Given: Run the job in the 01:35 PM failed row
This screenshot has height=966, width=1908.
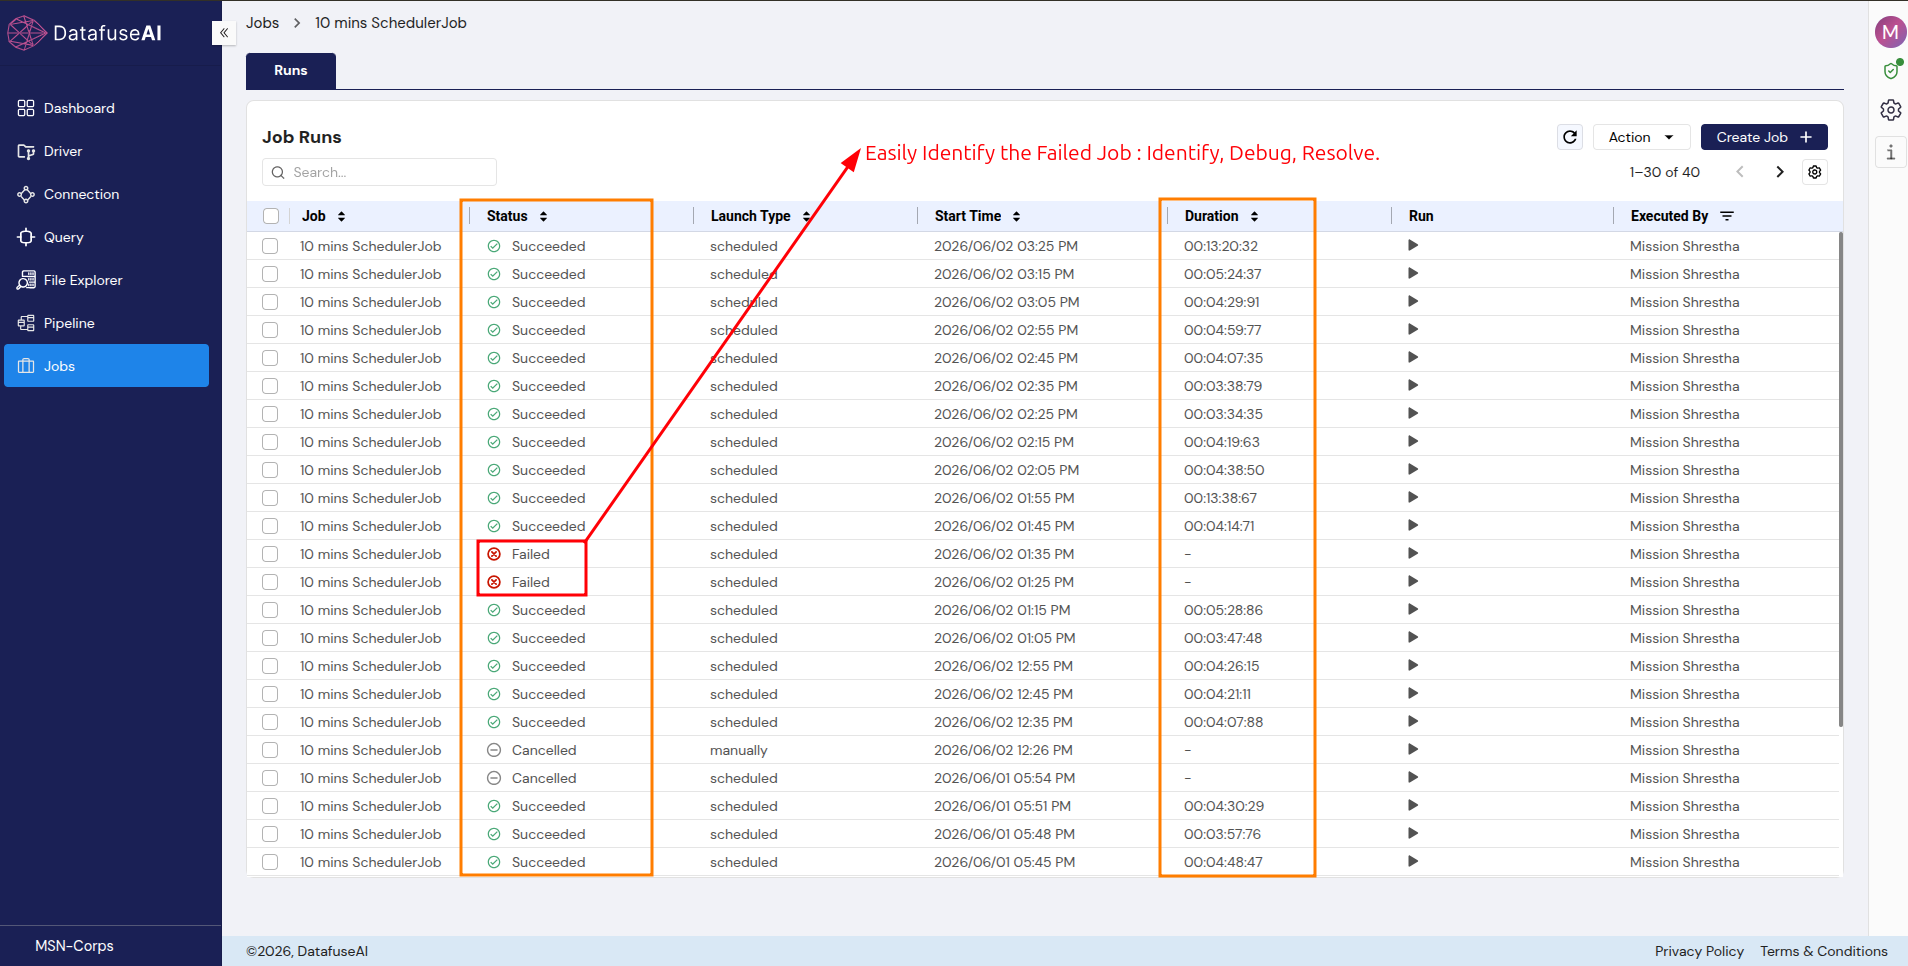Looking at the screenshot, I should pos(1413,553).
